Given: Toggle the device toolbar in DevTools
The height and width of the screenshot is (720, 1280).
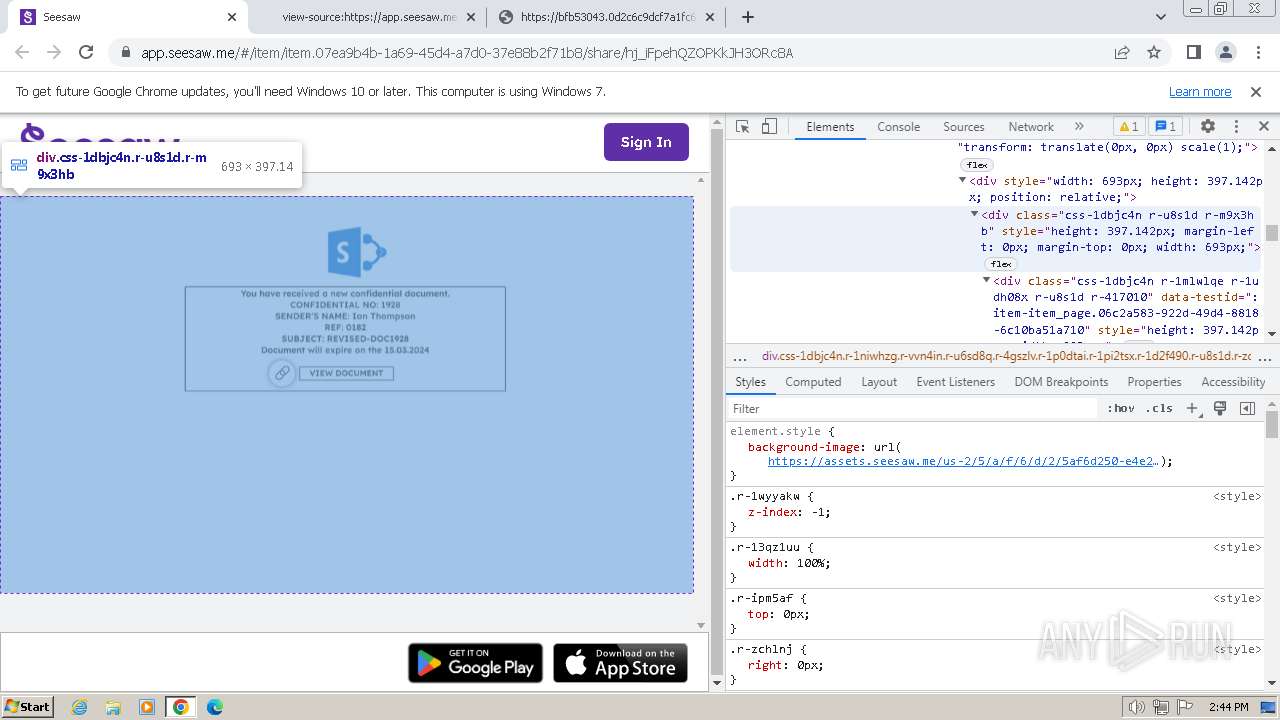Looking at the screenshot, I should (769, 127).
